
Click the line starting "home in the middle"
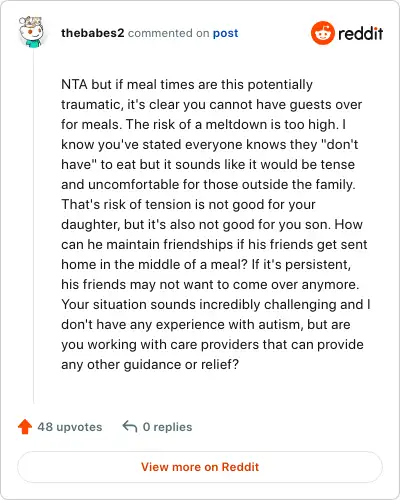pos(206,264)
